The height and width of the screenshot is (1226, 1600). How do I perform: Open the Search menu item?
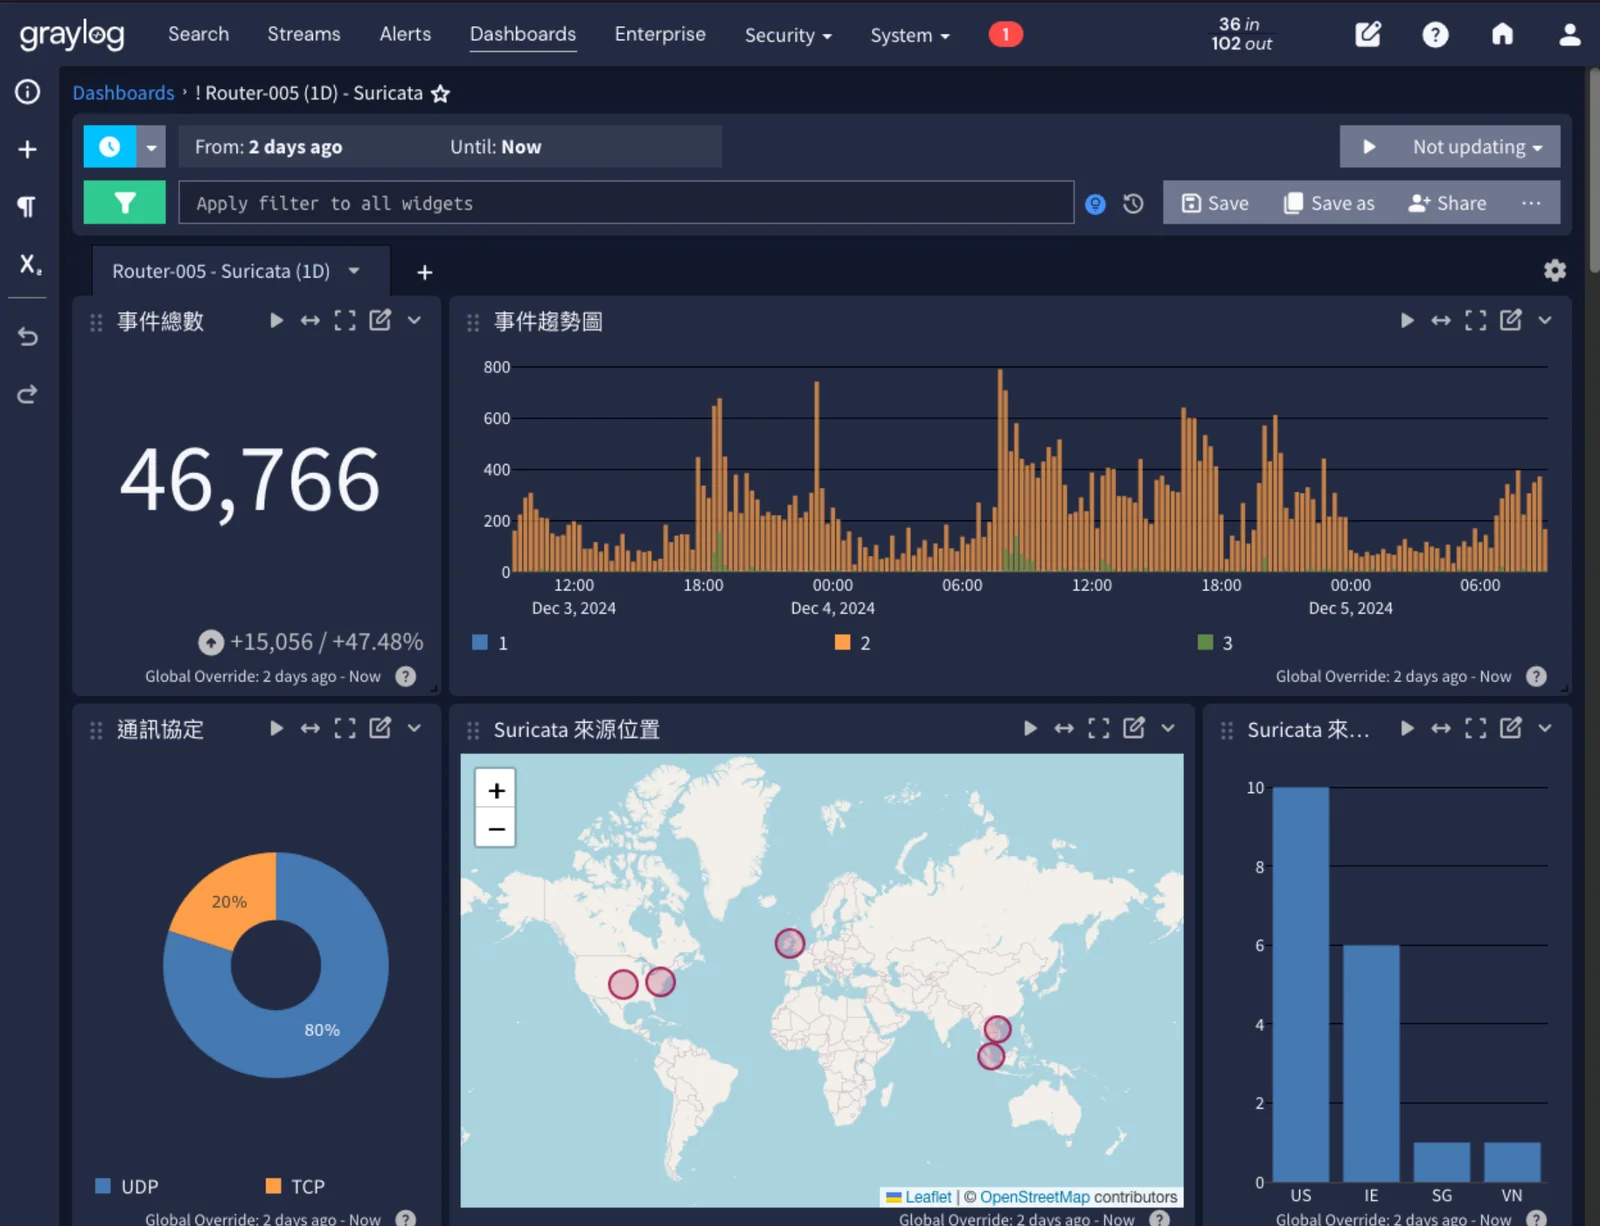coord(198,34)
